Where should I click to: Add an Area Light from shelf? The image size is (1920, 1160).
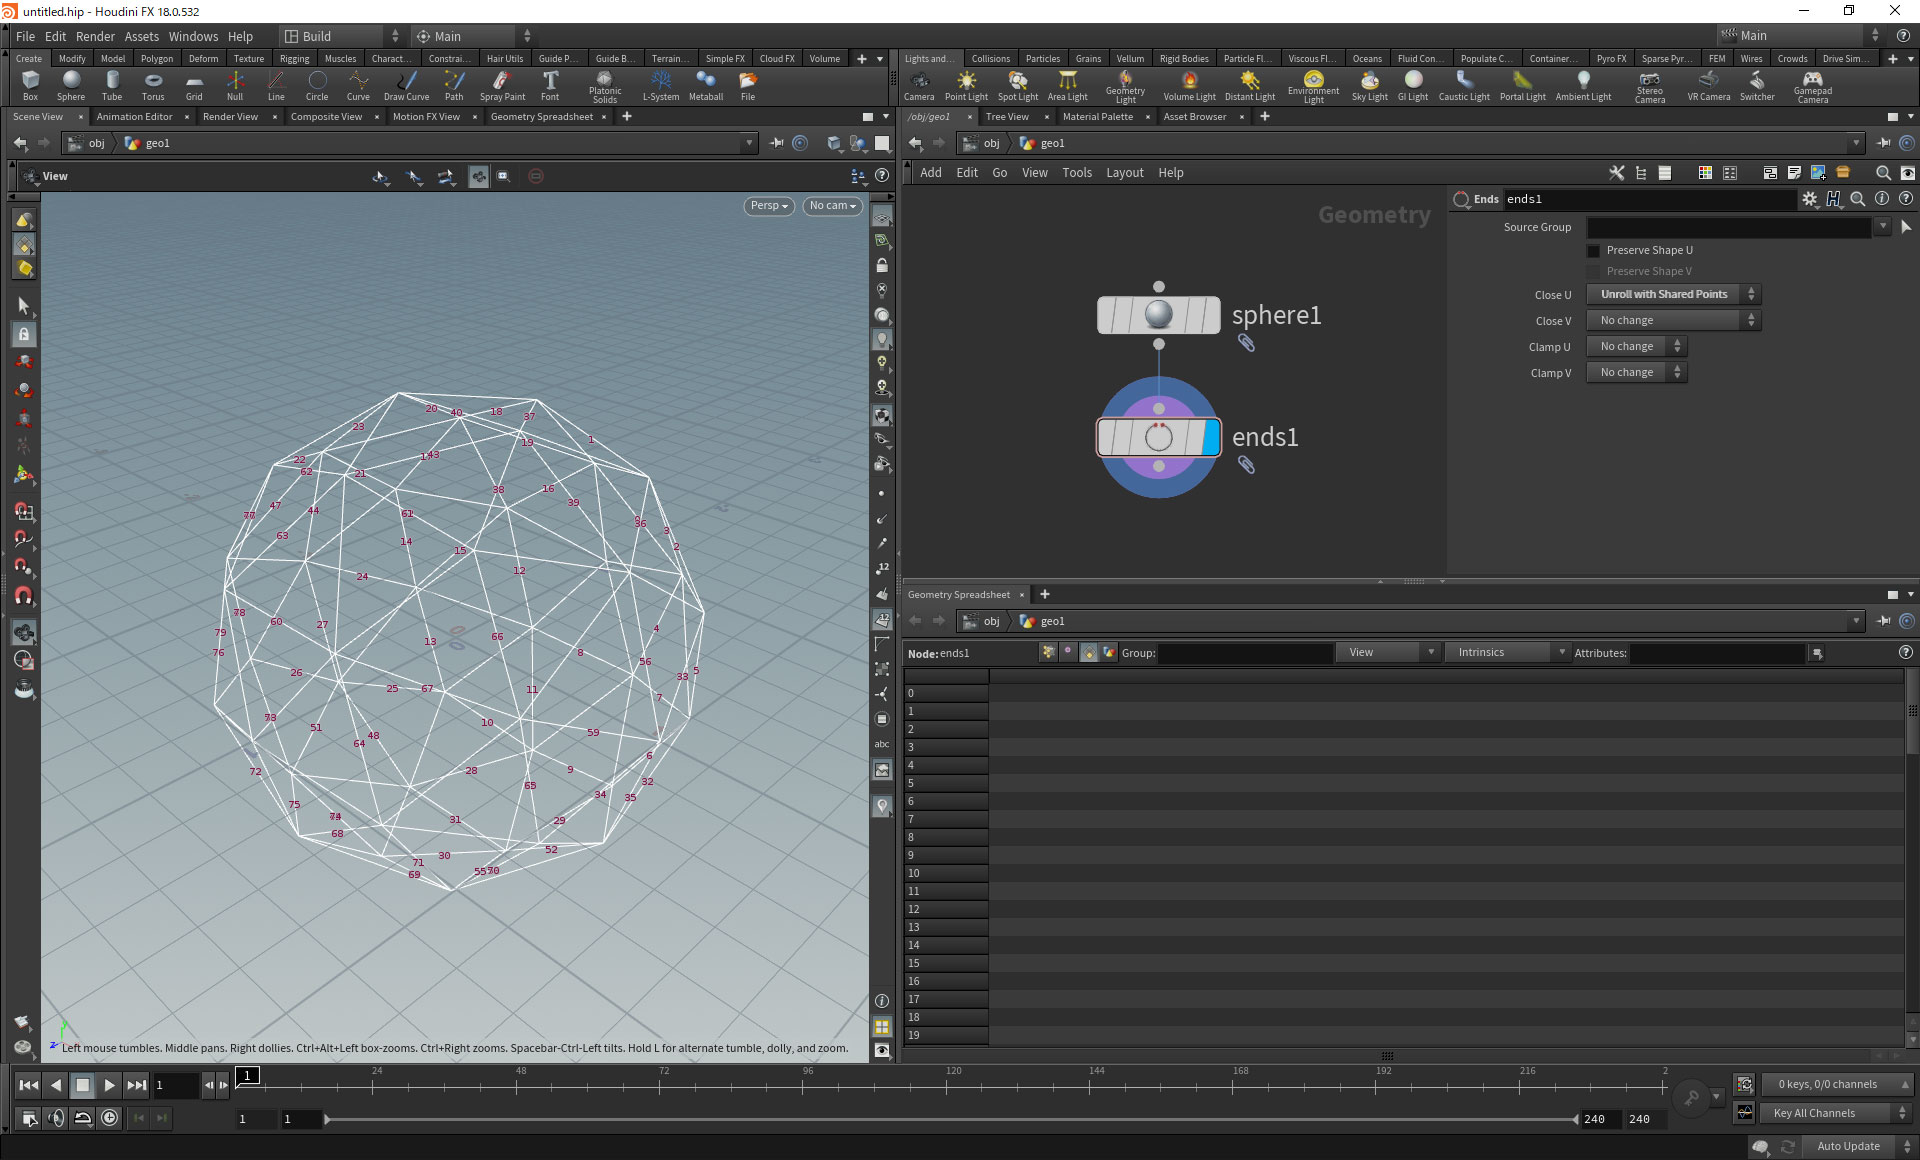tap(1067, 85)
